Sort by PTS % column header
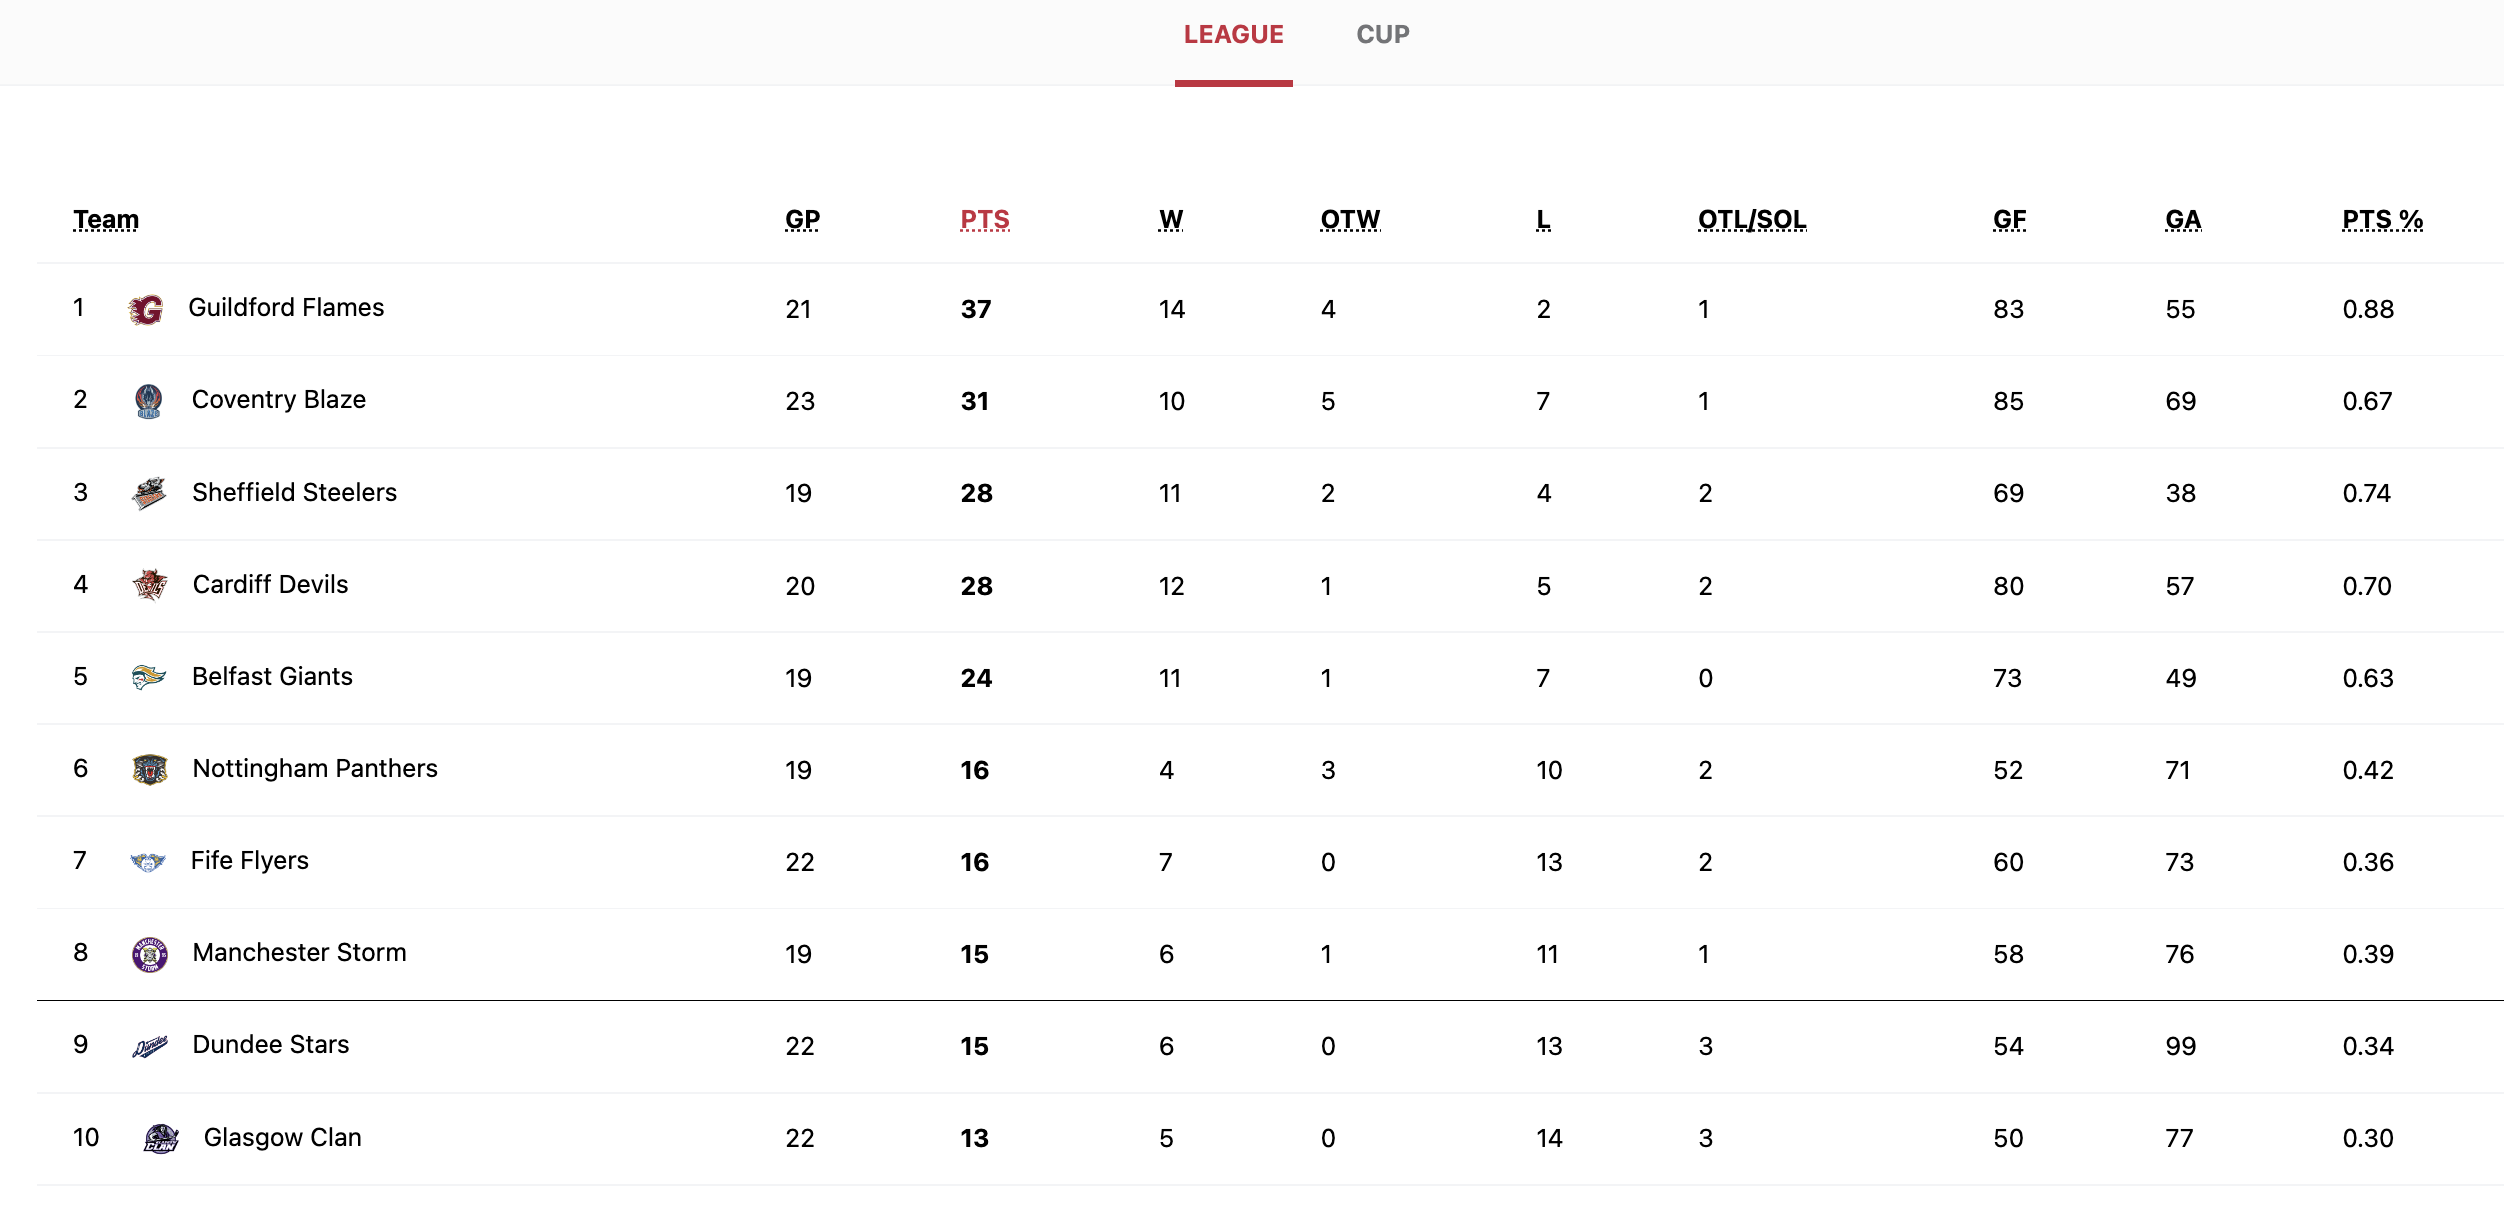Image resolution: width=2504 pixels, height=1224 pixels. click(2383, 220)
